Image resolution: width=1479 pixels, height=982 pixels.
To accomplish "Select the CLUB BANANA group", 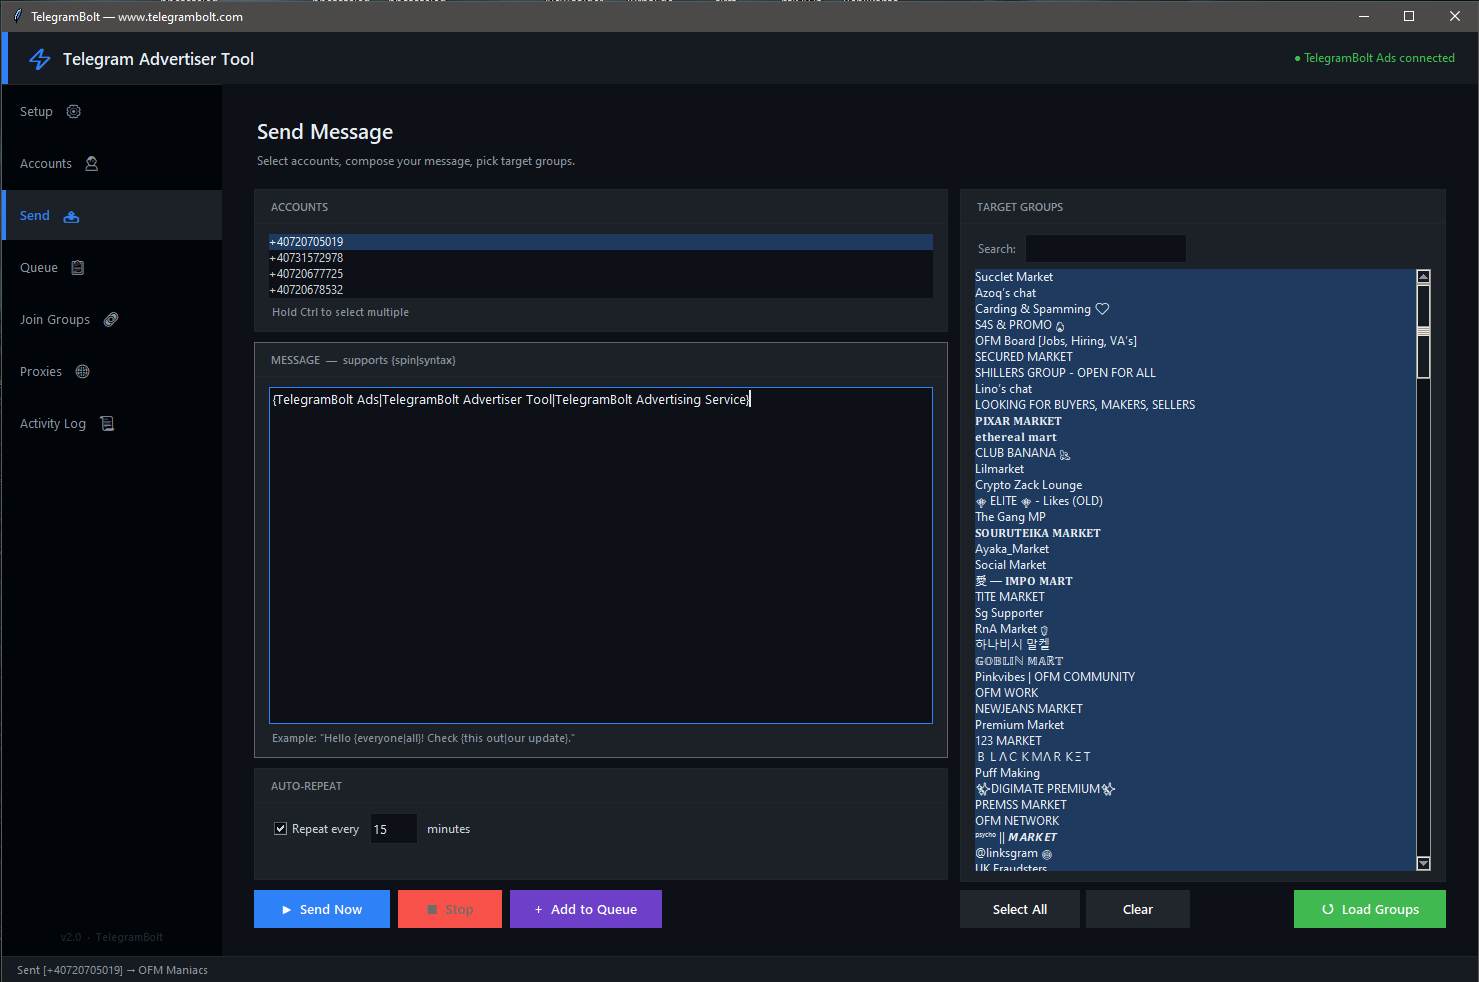I will (x=1195, y=453).
